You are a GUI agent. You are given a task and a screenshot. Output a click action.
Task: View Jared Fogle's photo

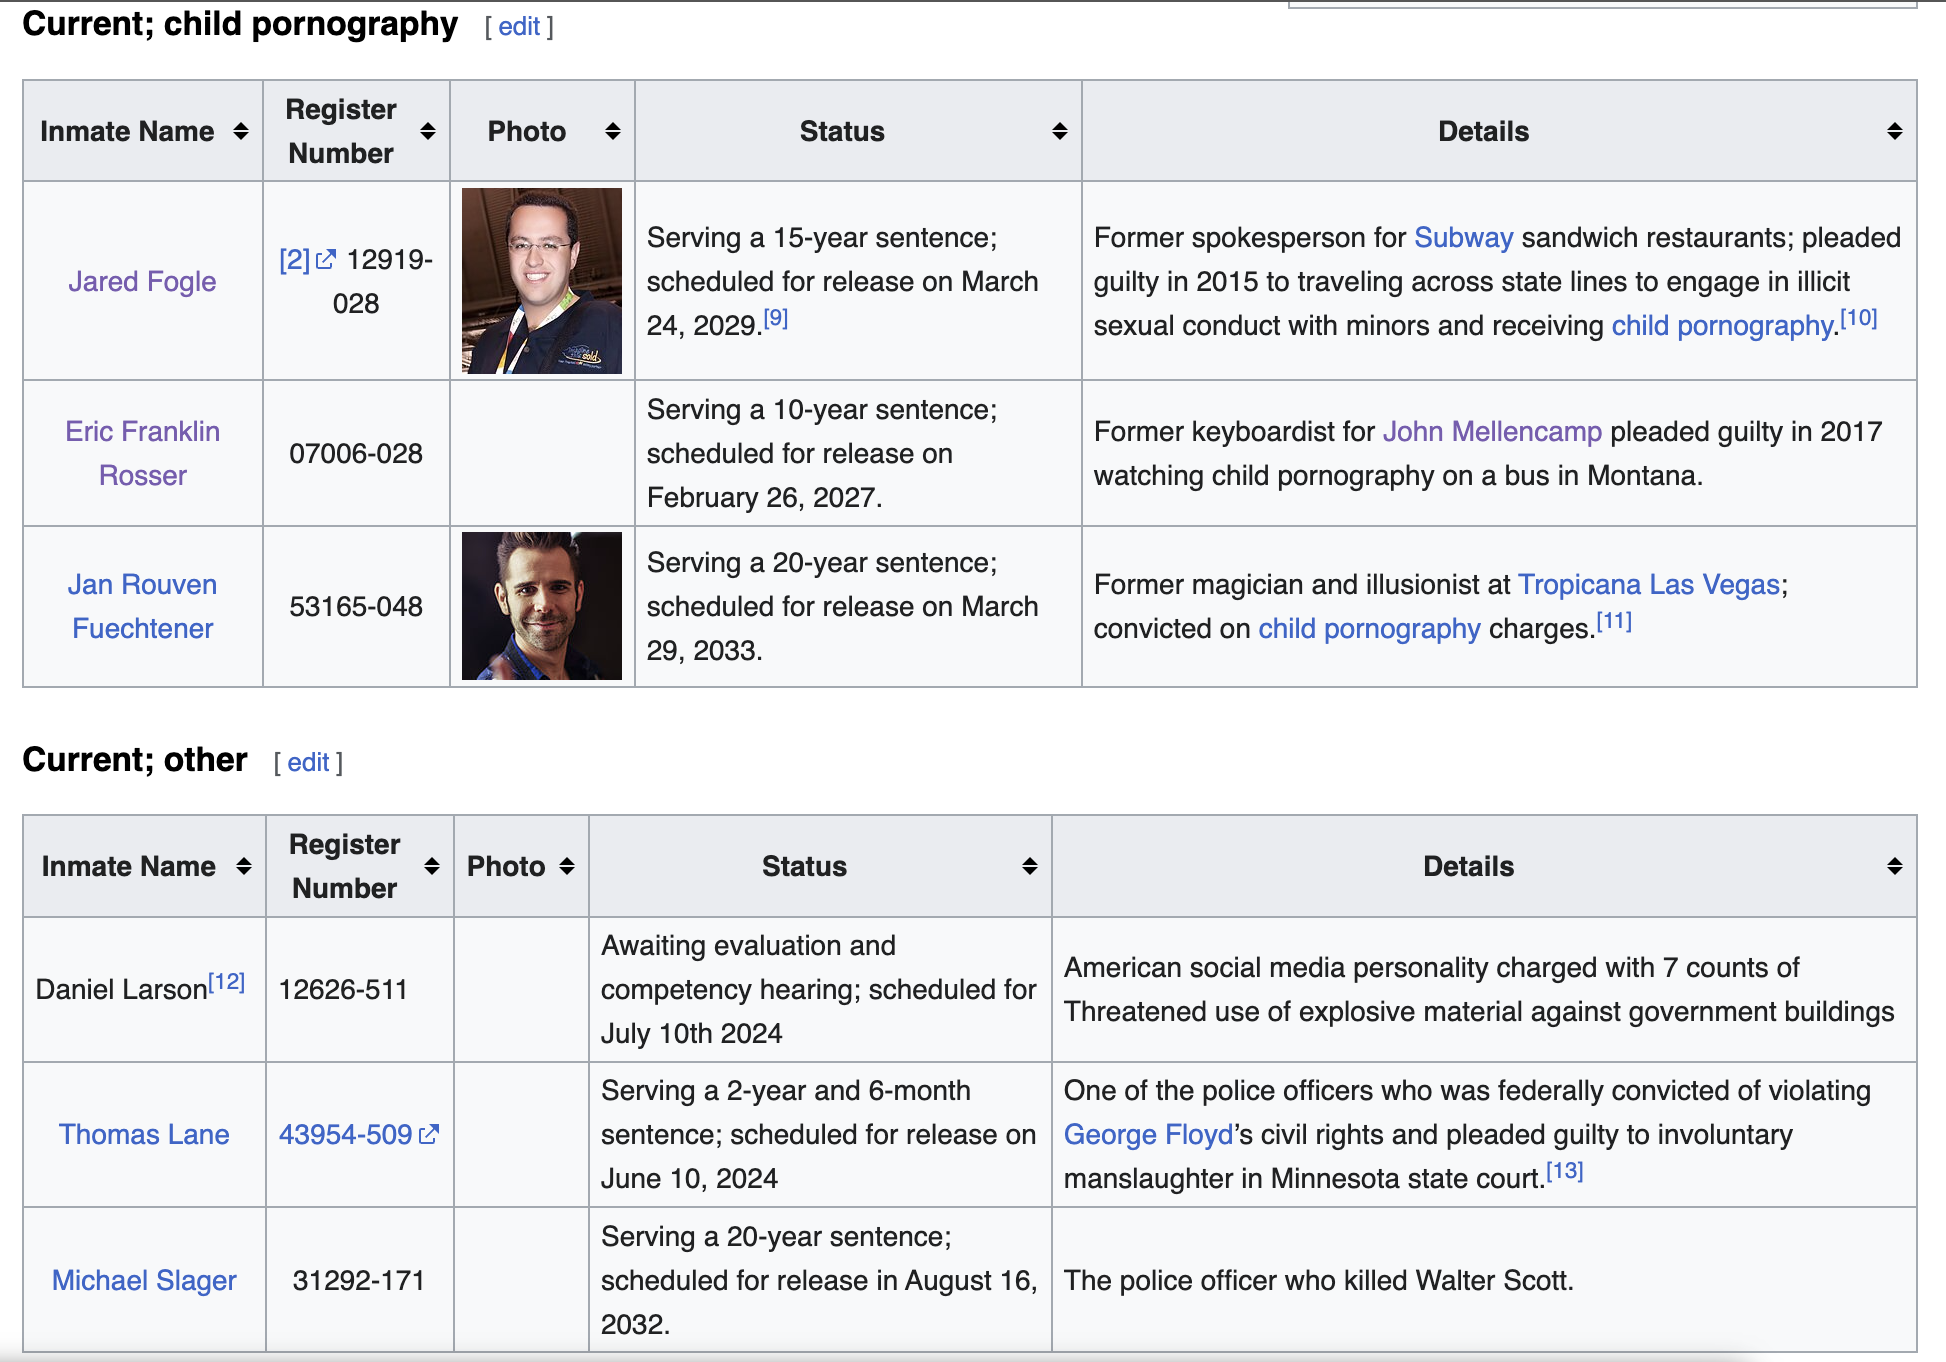[x=542, y=281]
